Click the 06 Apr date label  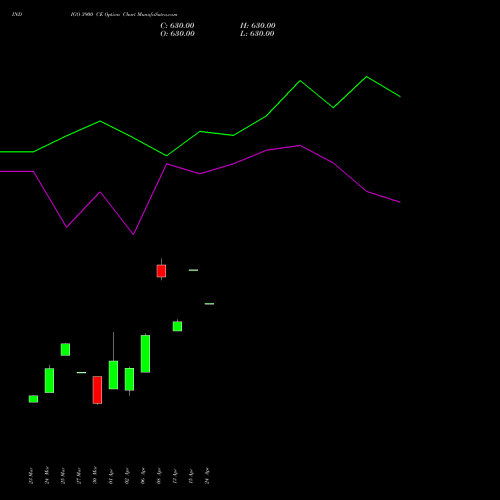[x=143, y=476]
